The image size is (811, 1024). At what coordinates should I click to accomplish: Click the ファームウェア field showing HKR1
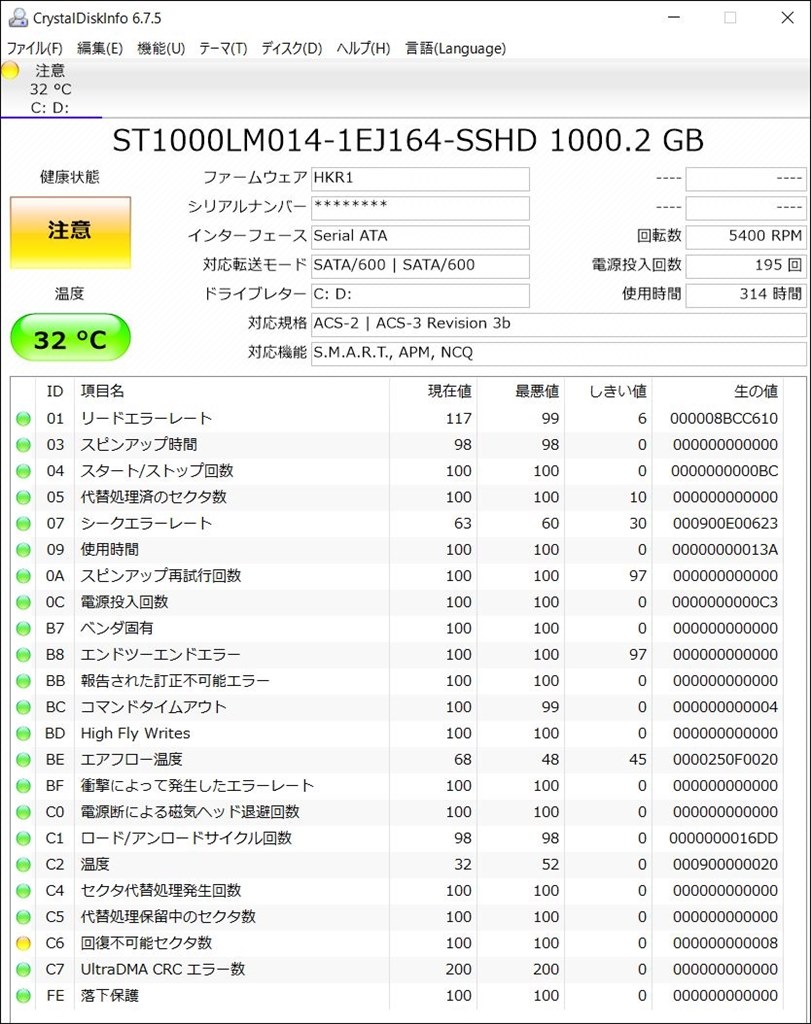point(420,179)
